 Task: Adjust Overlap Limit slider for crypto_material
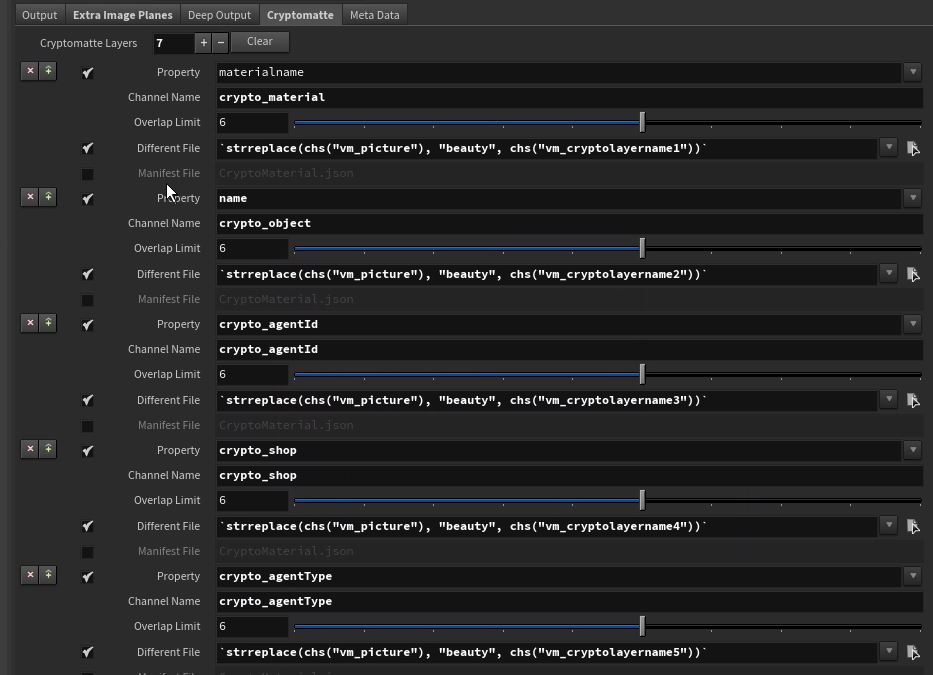coord(608,123)
